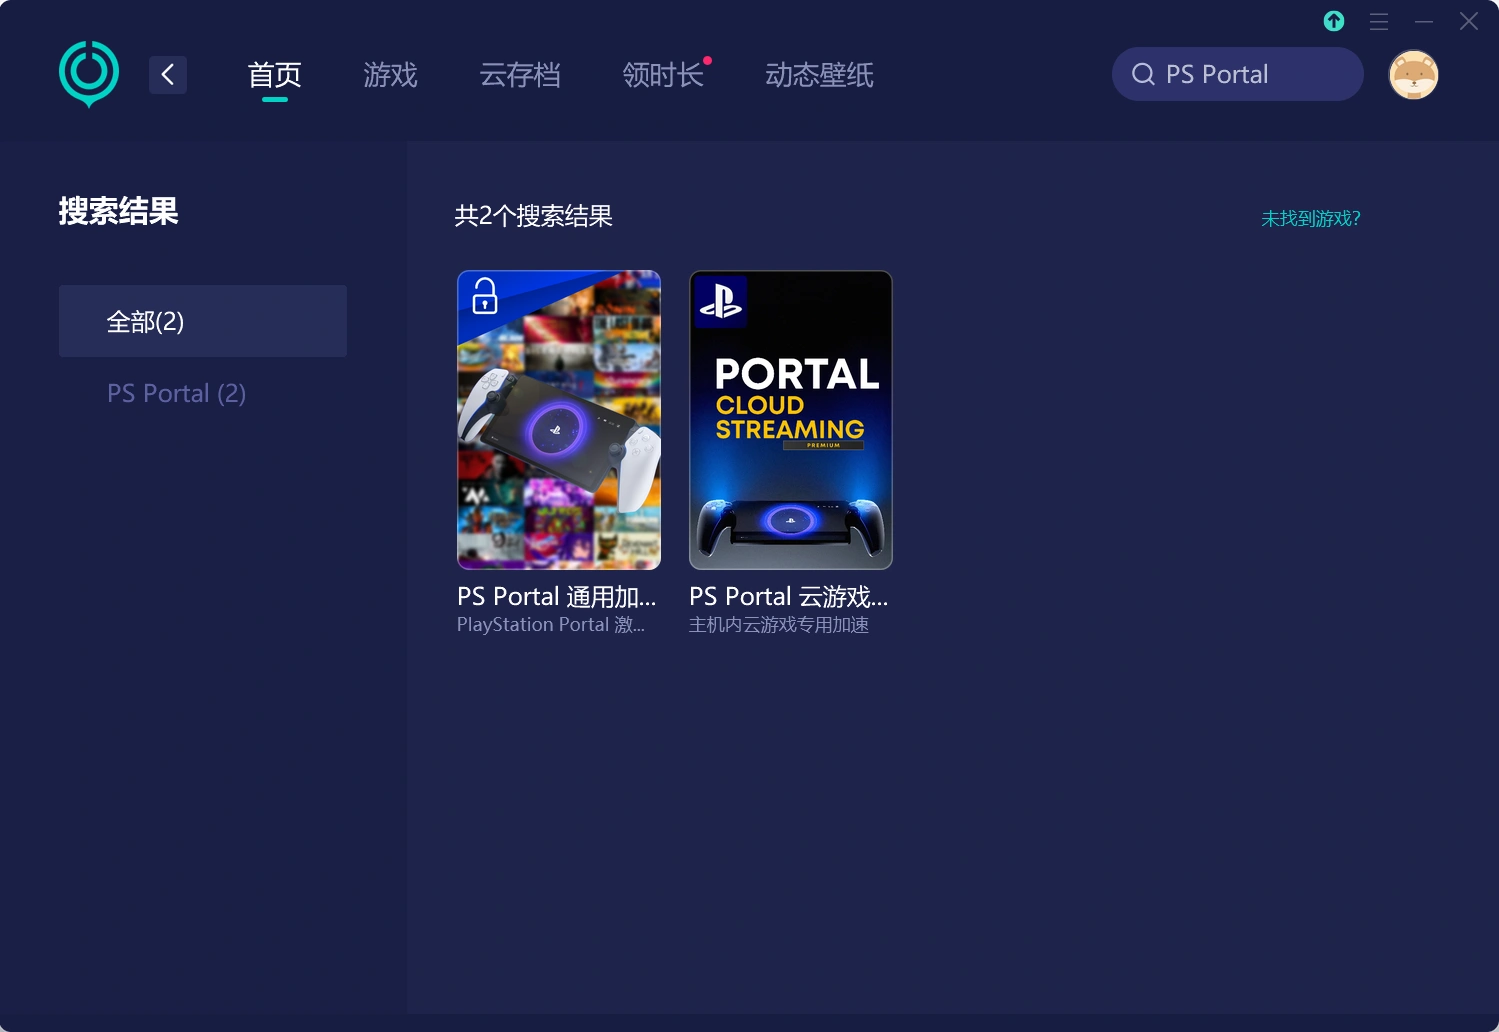Click the '共2个搜索结果' count text
Image resolution: width=1499 pixels, height=1032 pixels.
point(534,216)
